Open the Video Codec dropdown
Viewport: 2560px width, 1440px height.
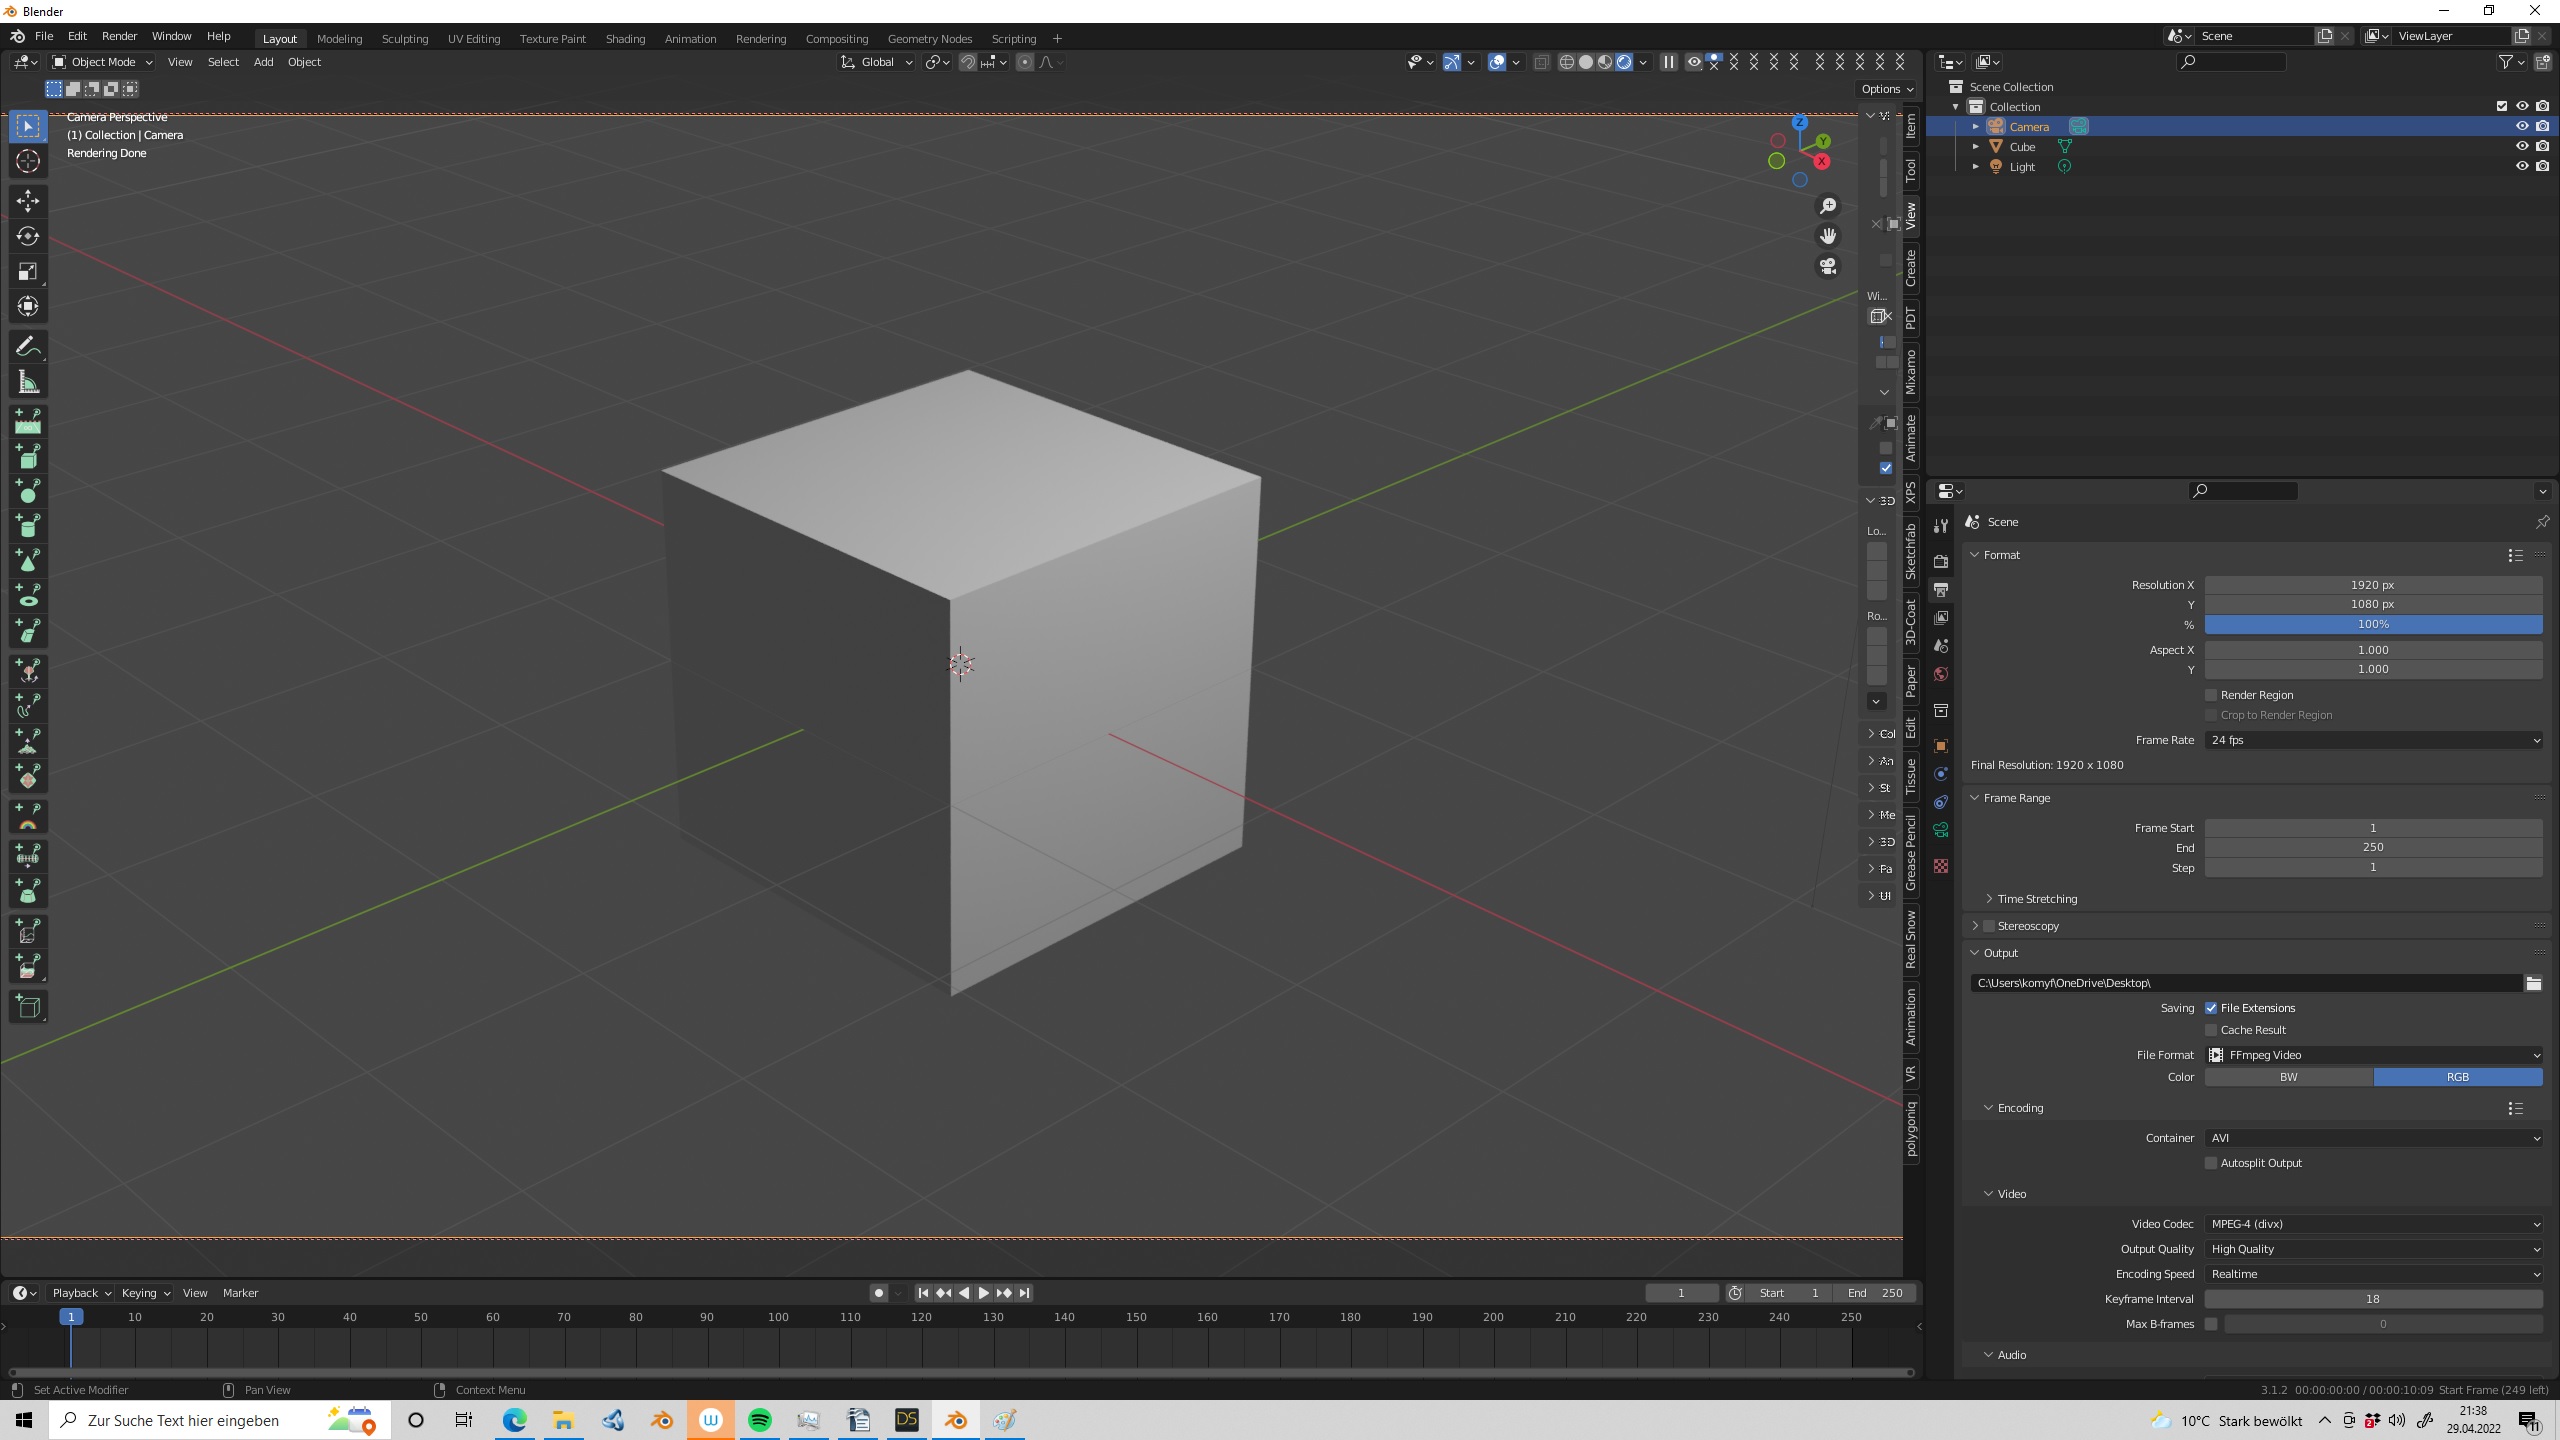click(x=2373, y=1224)
